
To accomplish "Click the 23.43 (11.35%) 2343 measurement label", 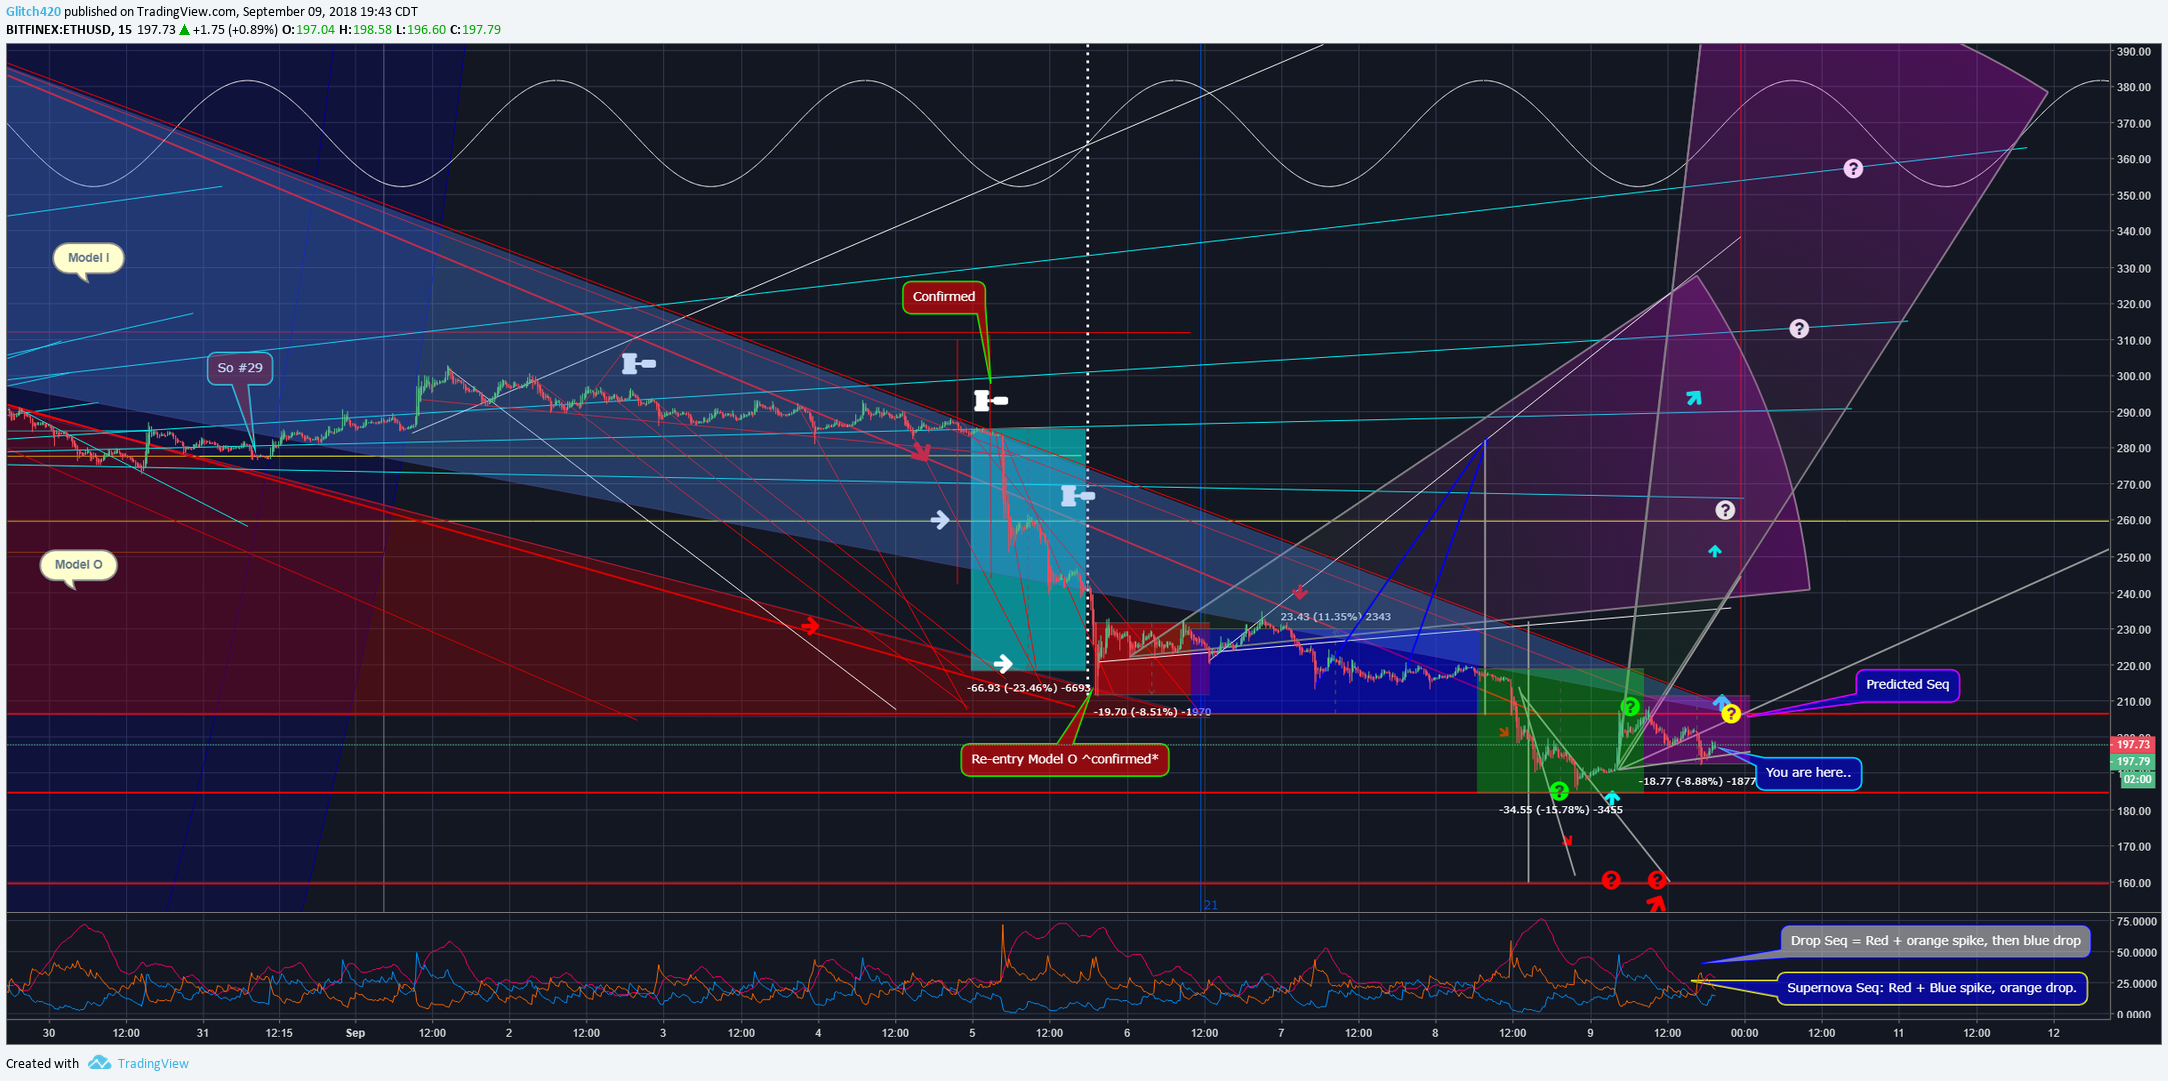I will tap(1335, 617).
